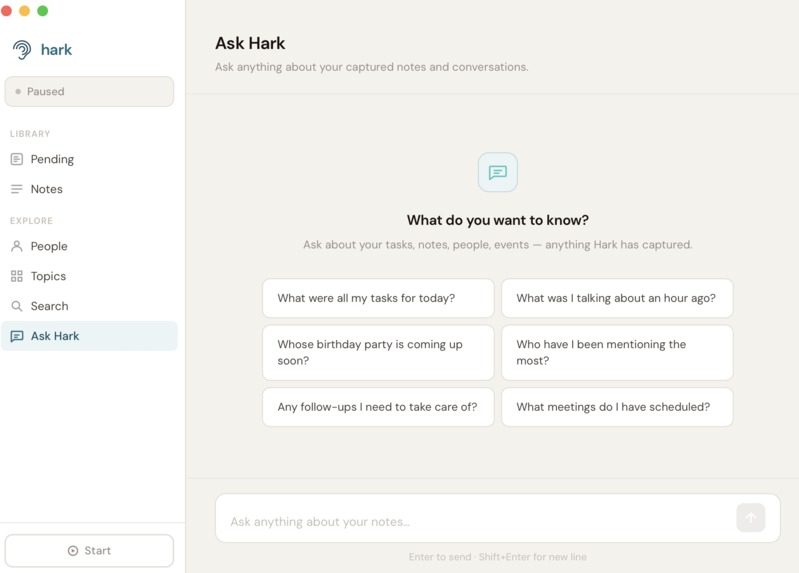799x573 pixels.
Task: Open the Pending library section
Action: 89,159
